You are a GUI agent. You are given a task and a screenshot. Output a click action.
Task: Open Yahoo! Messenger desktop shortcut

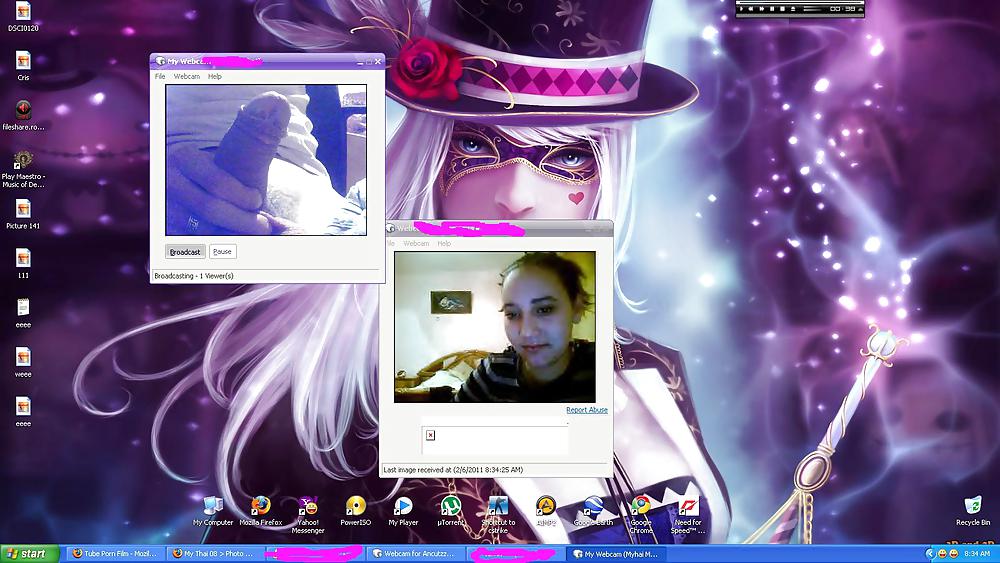coord(308,515)
